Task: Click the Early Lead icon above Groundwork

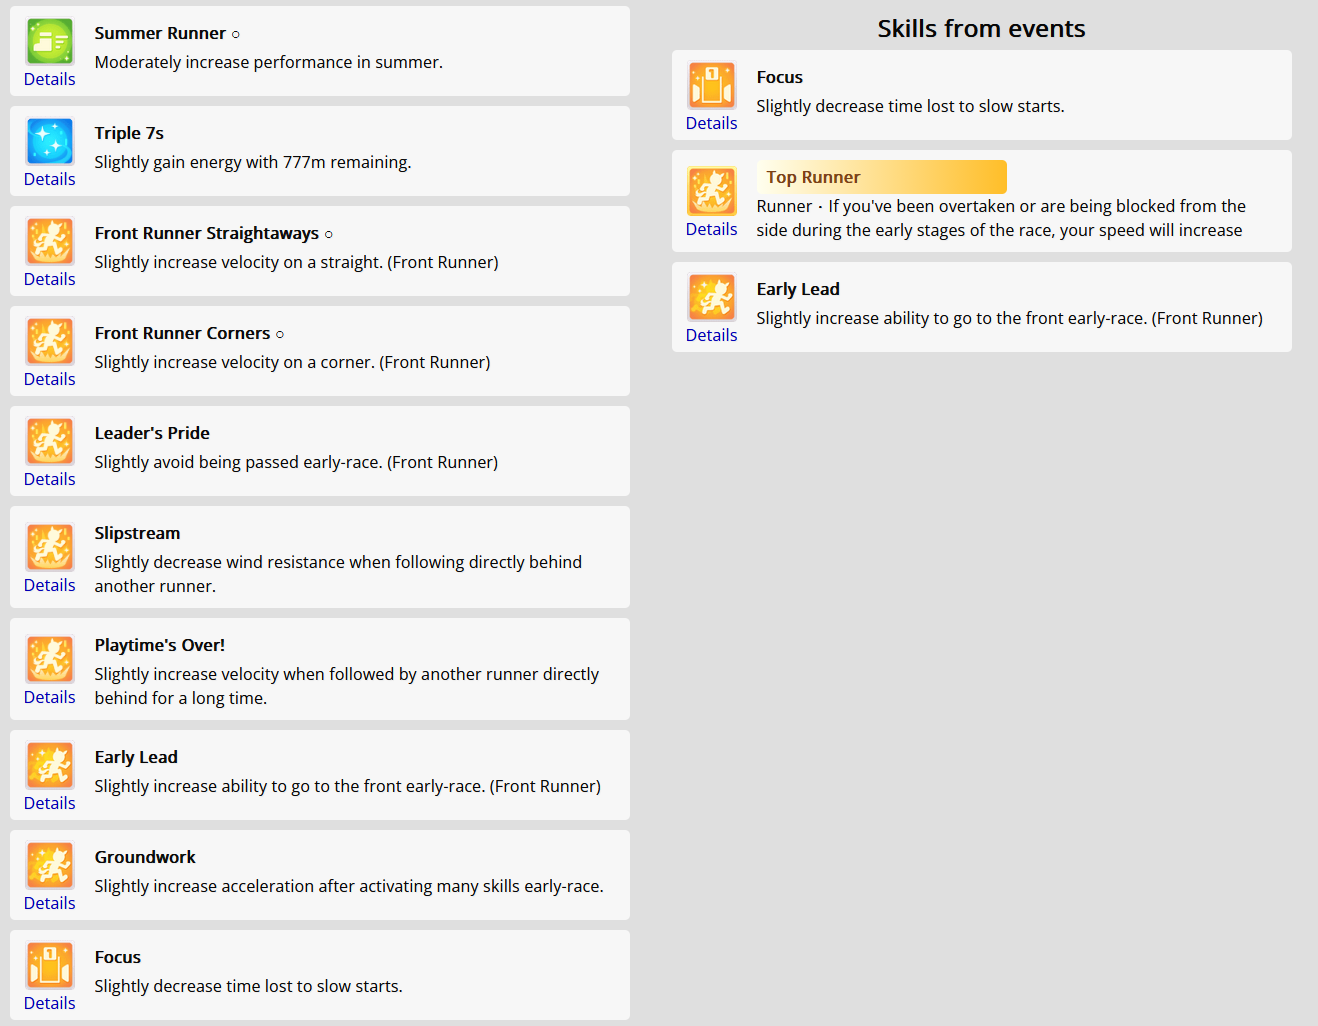Action: (x=50, y=766)
